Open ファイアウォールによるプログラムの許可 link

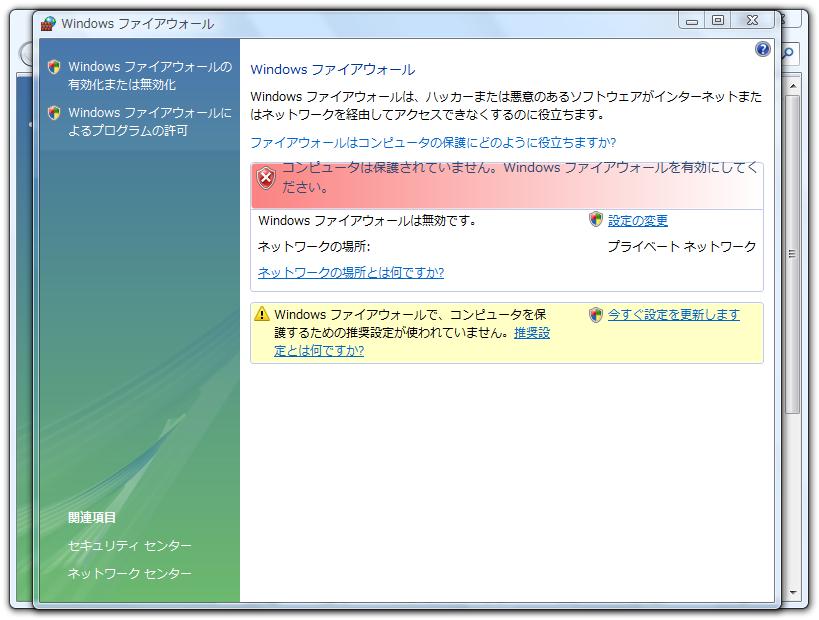tap(150, 122)
